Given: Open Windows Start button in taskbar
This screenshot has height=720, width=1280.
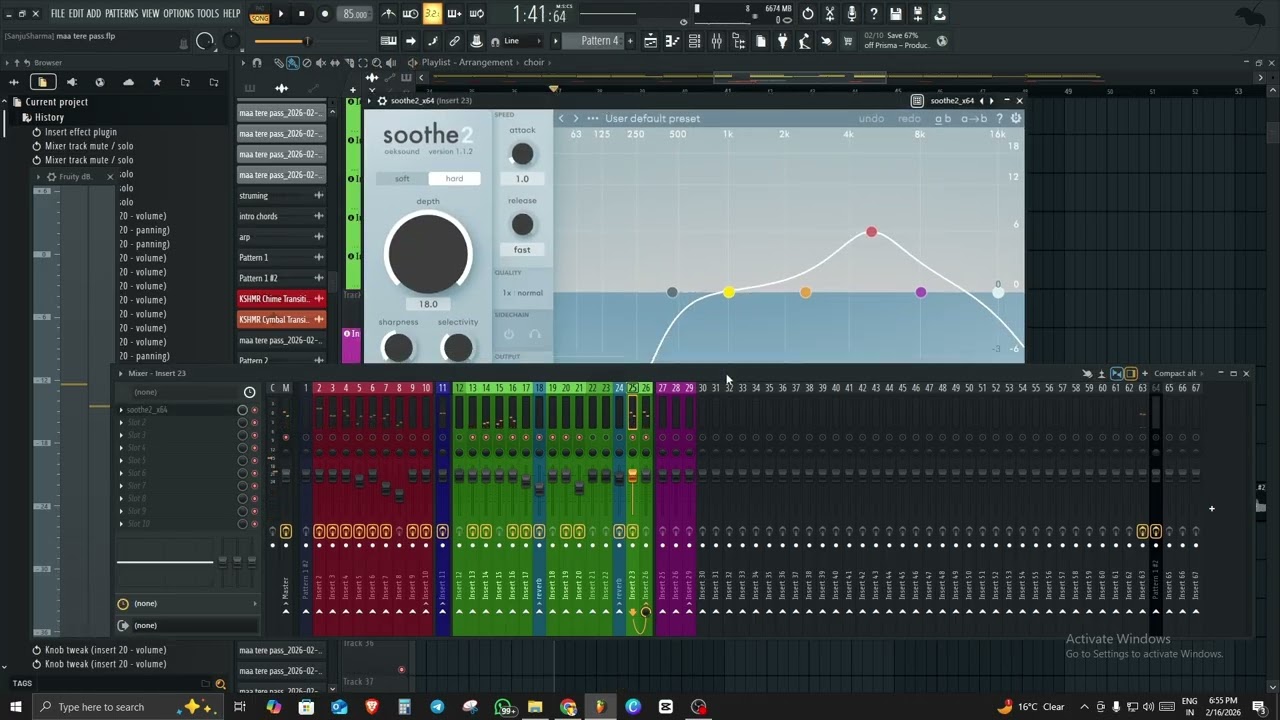Looking at the screenshot, I should click(15, 707).
